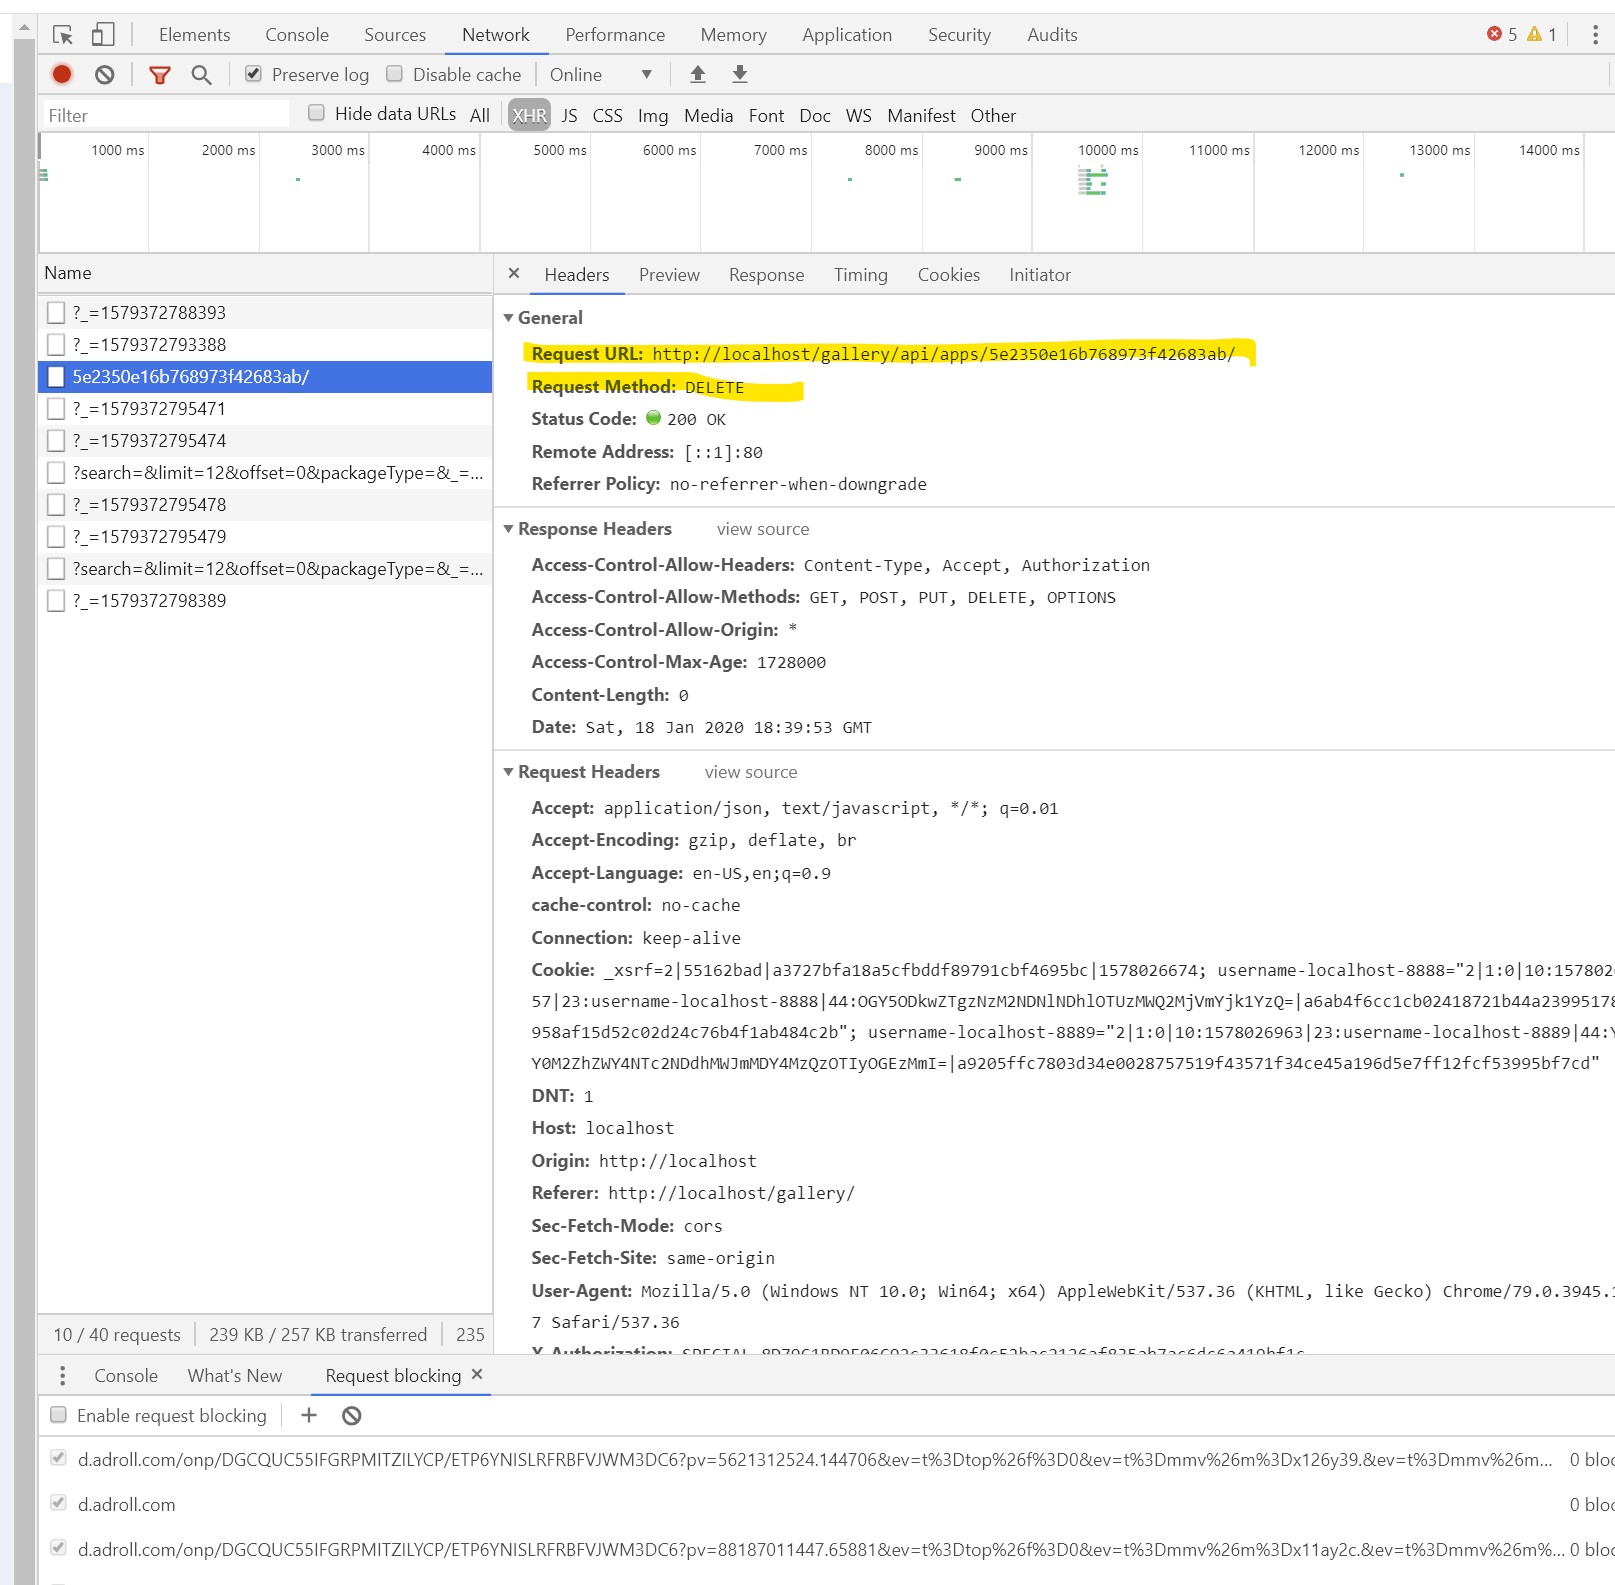
Task: Click view source beside Request Headers
Action: [751, 771]
